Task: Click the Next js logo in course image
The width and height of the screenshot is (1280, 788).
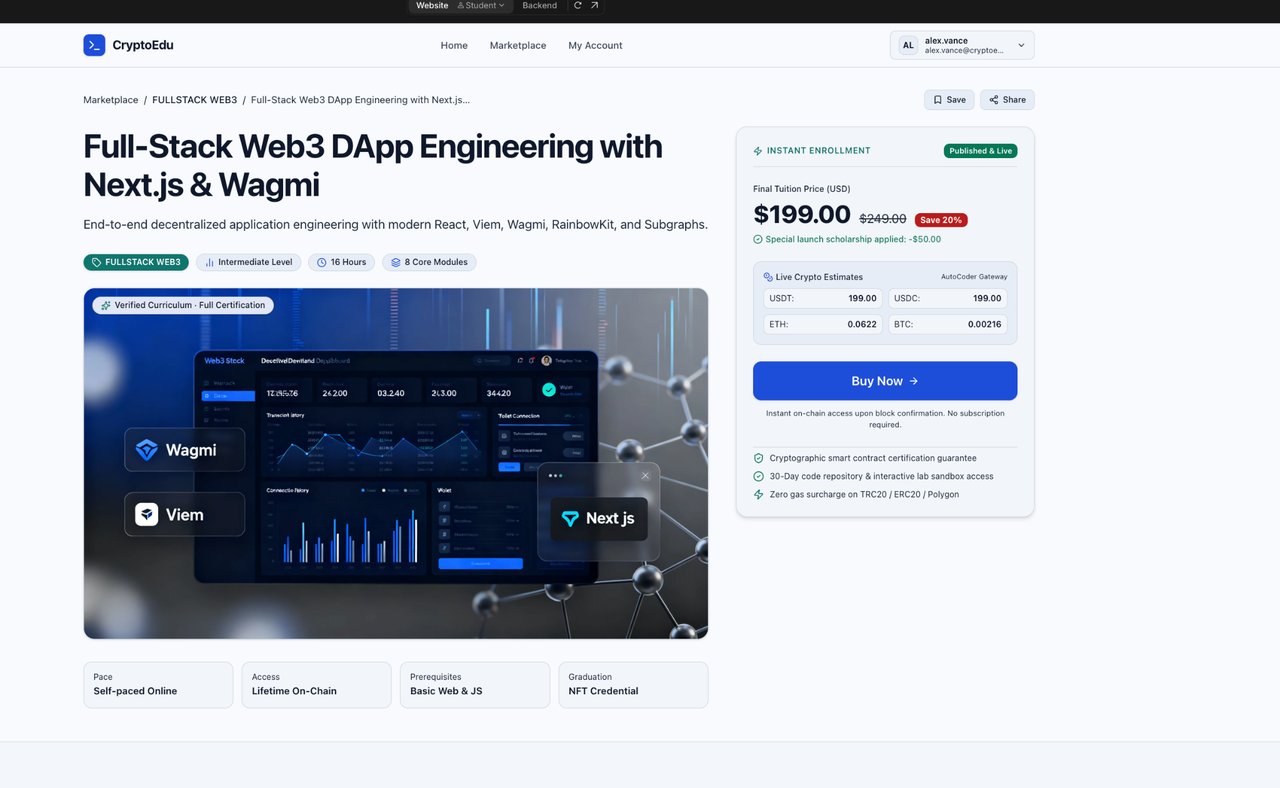Action: [x=570, y=518]
